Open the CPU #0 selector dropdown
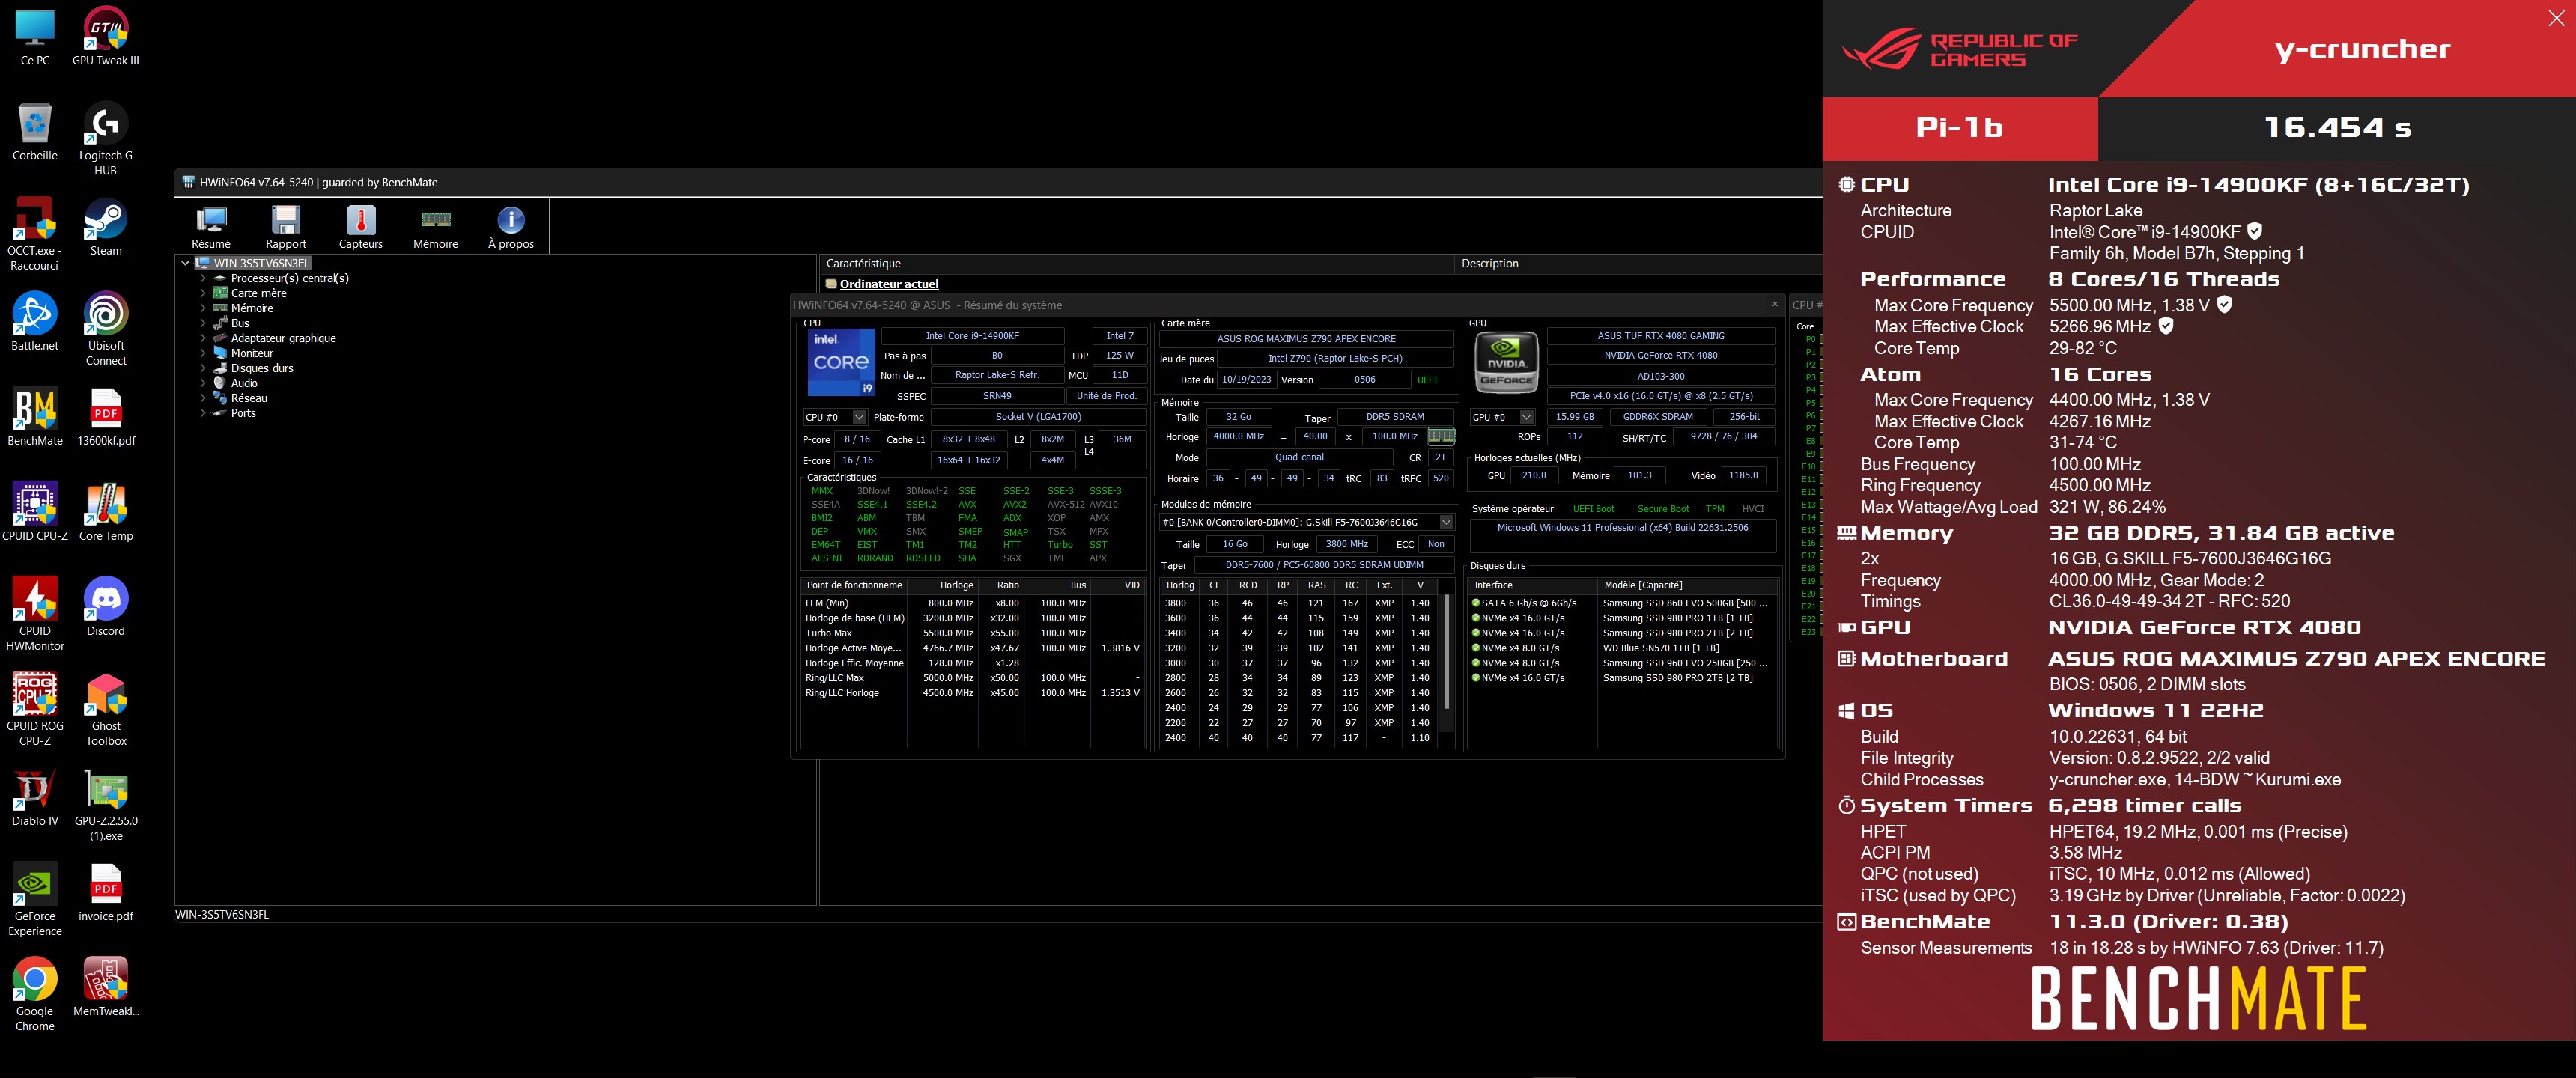Viewport: 2576px width, 1078px height. tap(859, 417)
